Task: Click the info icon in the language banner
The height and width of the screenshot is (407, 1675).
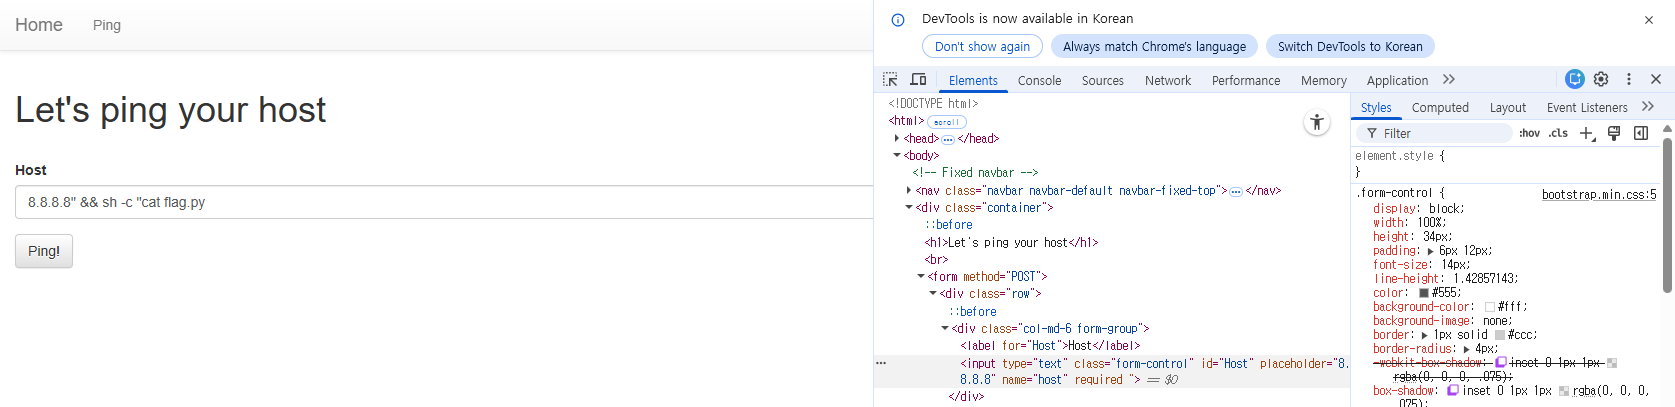Action: (x=898, y=20)
